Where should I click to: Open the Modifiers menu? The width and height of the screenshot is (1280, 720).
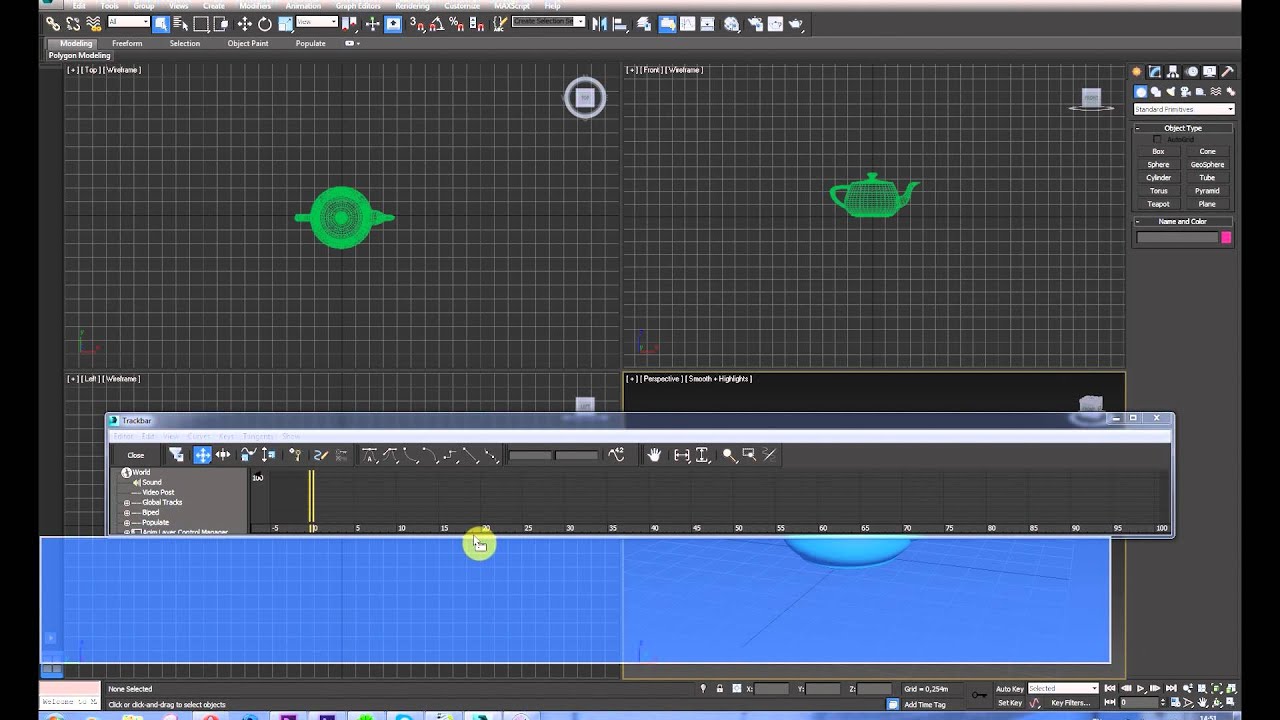255,6
